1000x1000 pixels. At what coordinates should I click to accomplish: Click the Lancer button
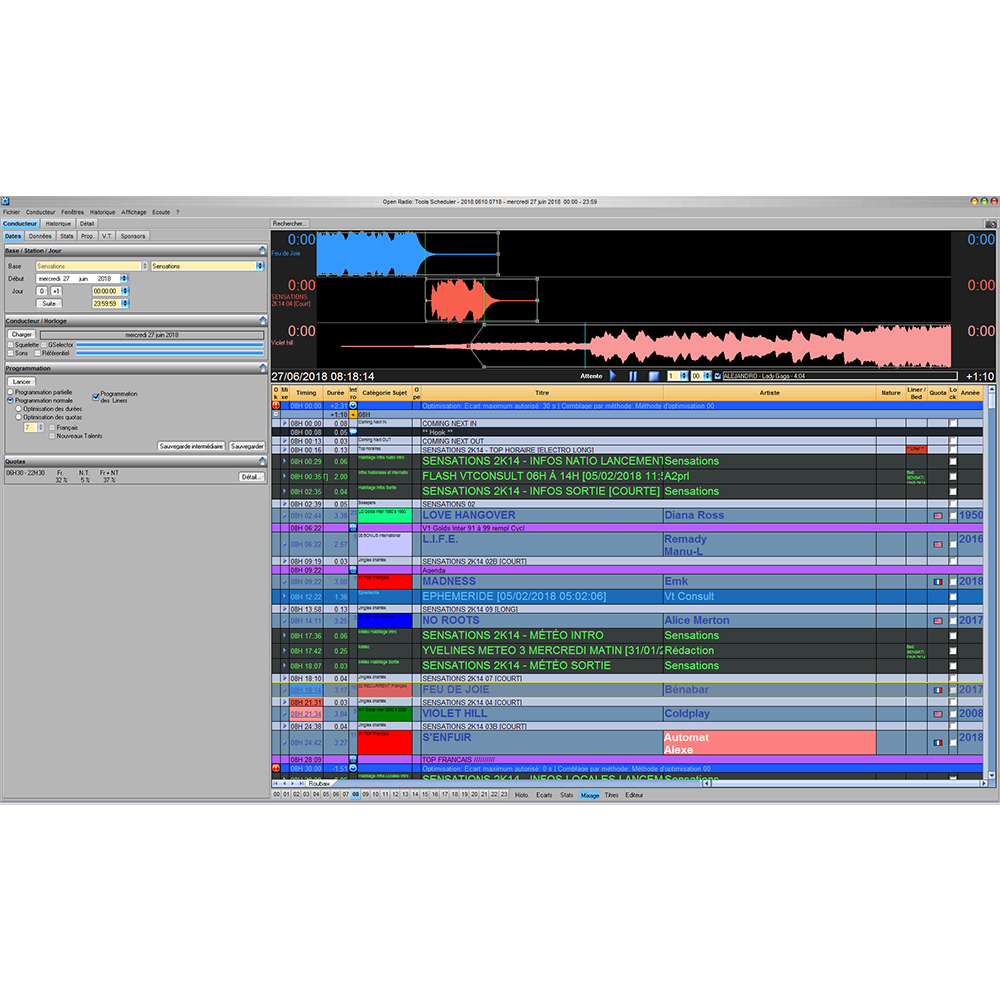[23, 381]
